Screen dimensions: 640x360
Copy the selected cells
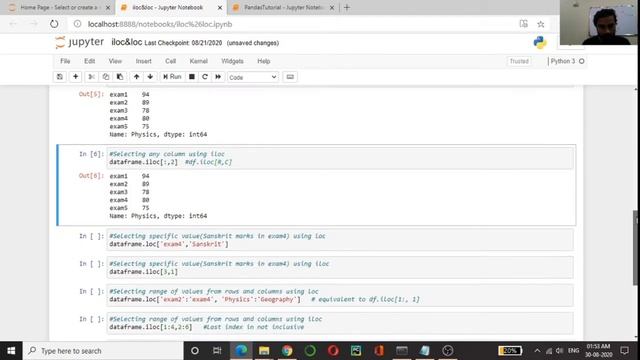pyautogui.click(x=106, y=77)
